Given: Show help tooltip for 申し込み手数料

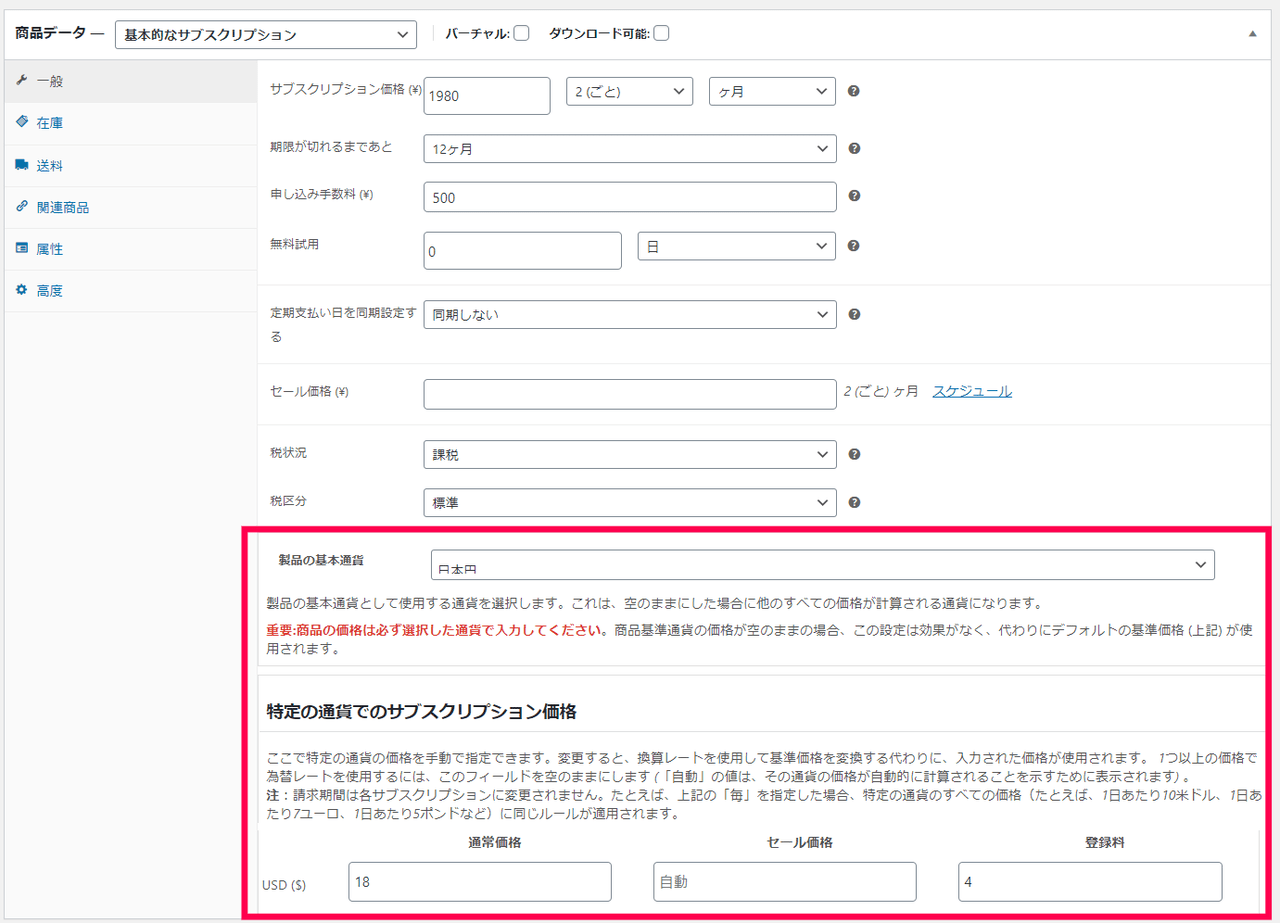Looking at the screenshot, I should (x=854, y=197).
